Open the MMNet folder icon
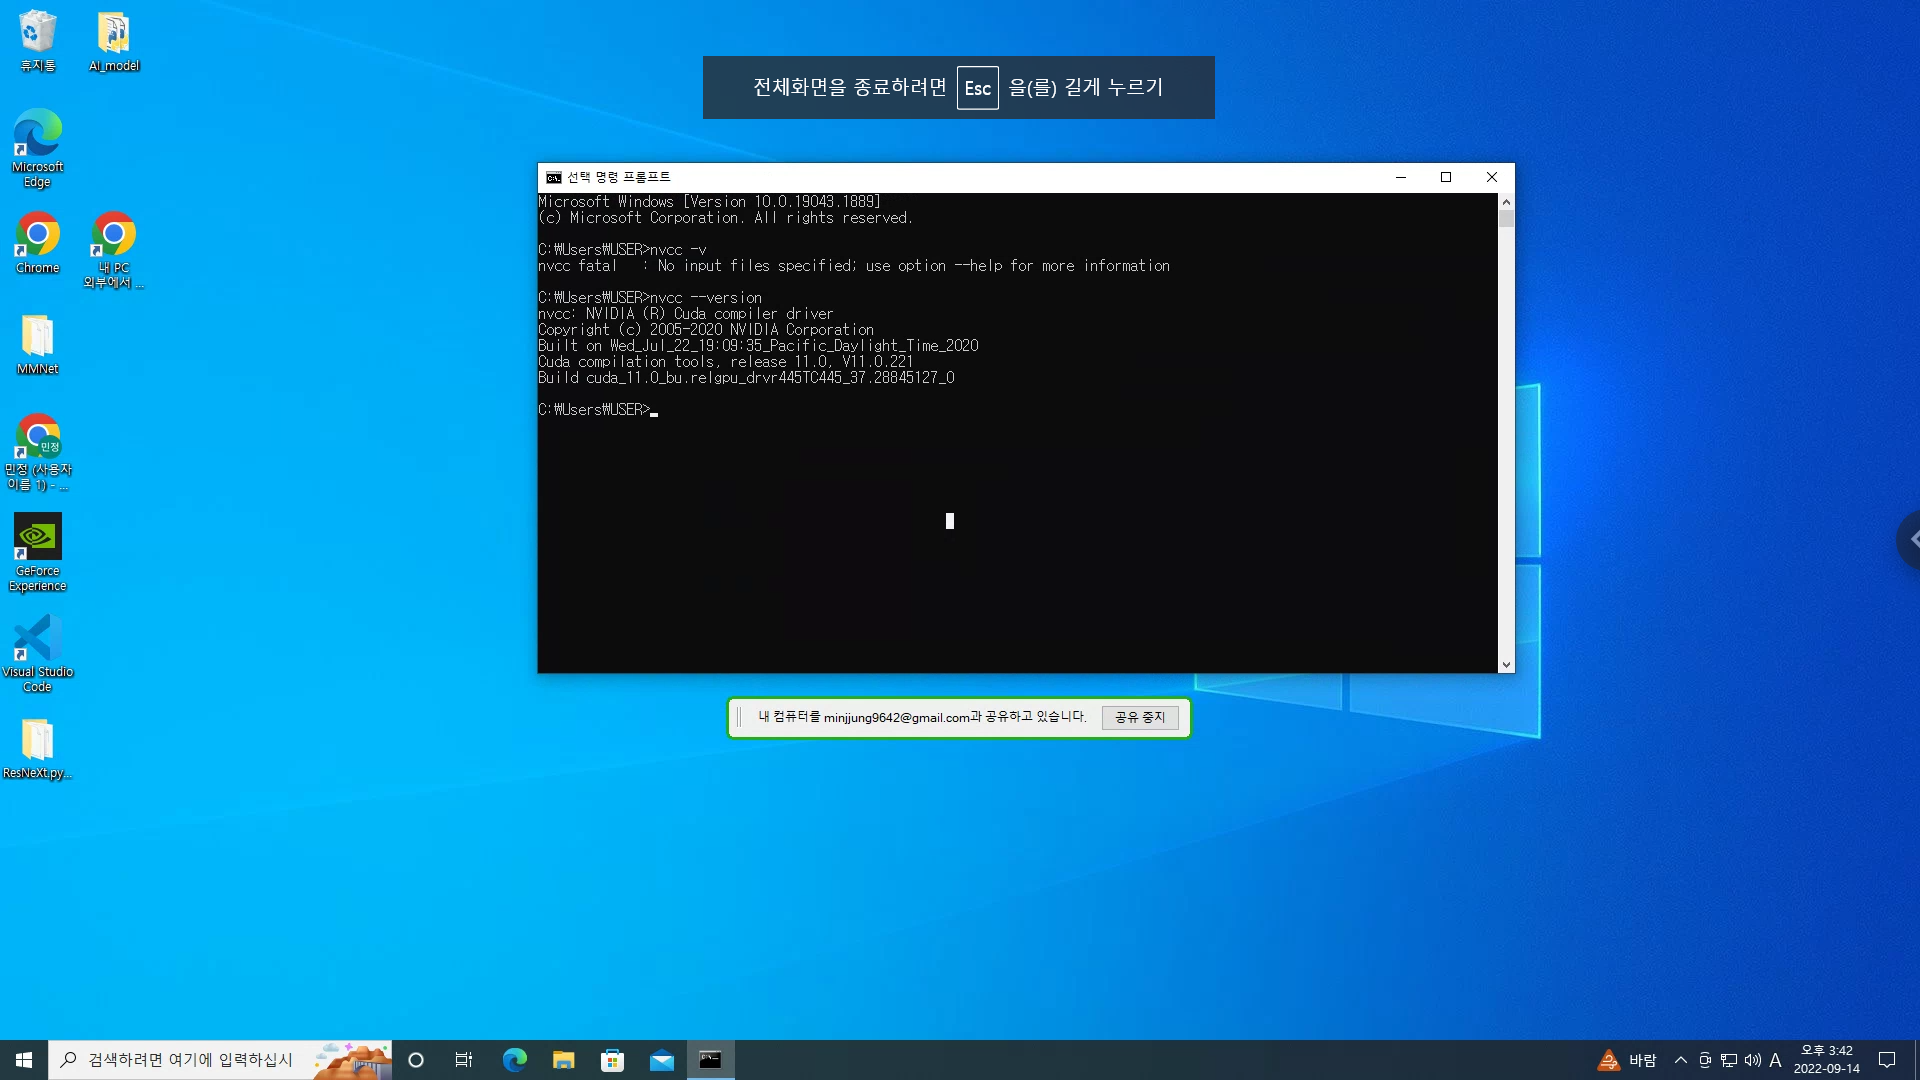The height and width of the screenshot is (1080, 1920). coord(38,344)
